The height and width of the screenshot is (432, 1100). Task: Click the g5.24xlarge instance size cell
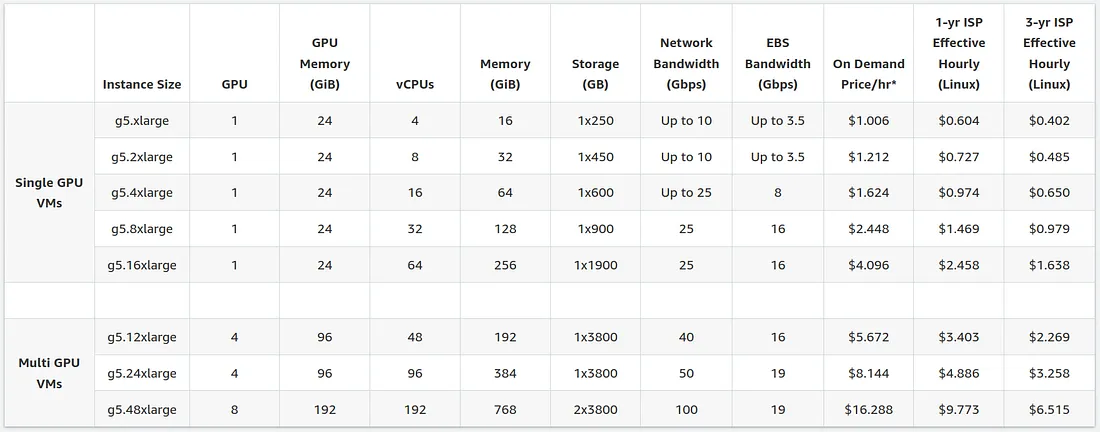142,373
